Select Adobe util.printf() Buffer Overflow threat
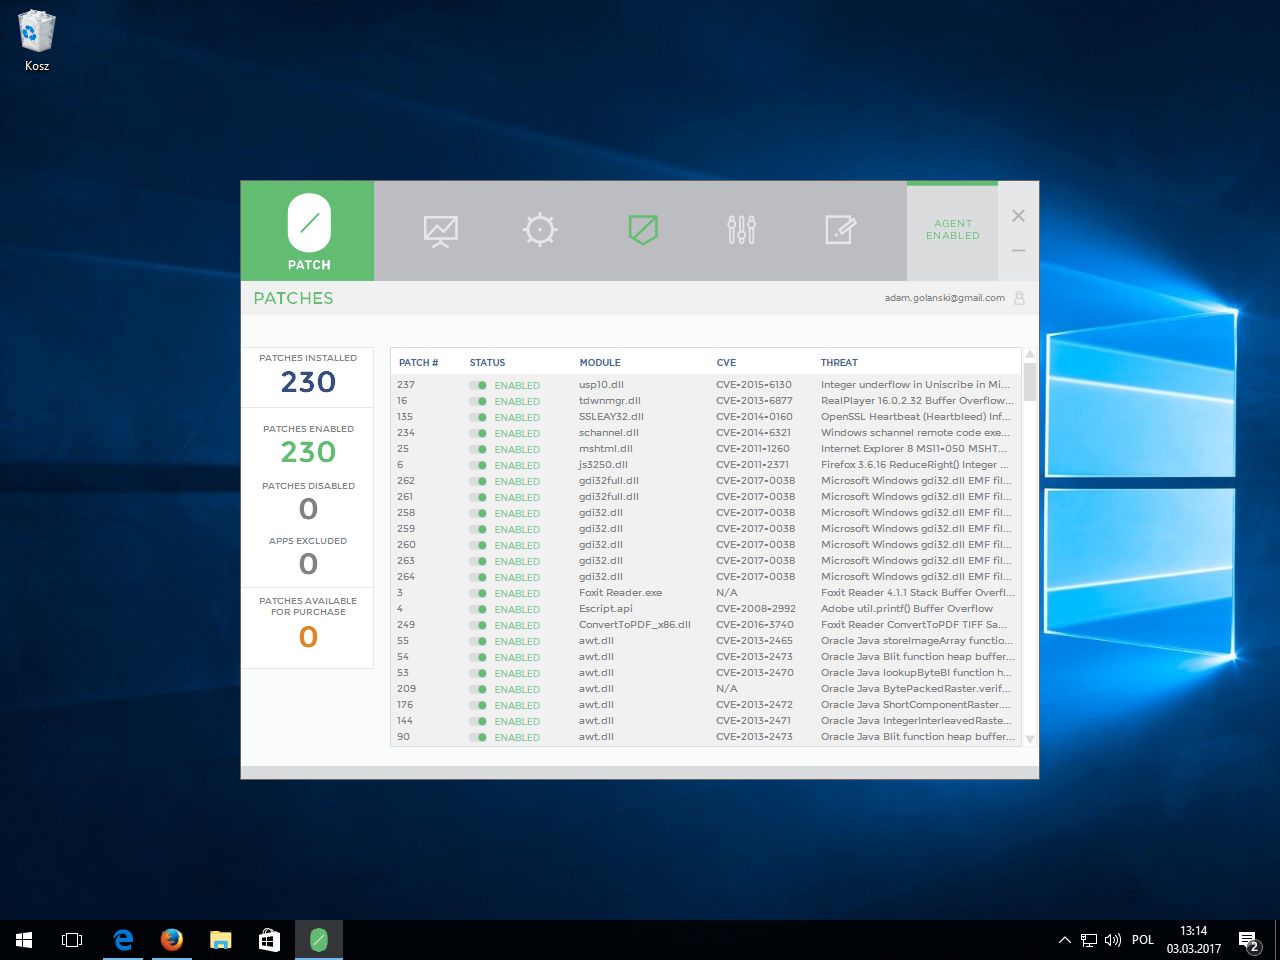Image resolution: width=1280 pixels, height=960 pixels. 907,609
